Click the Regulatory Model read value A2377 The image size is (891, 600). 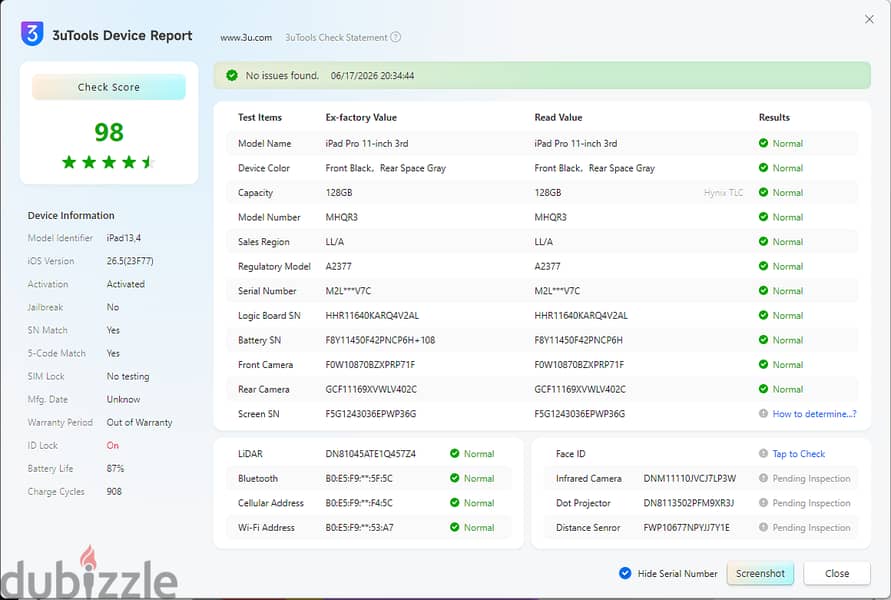547,266
